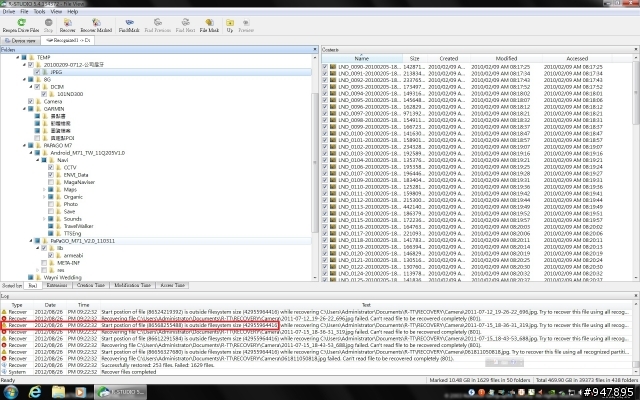Toggle checkbox for MagaNavixer folder
The height and width of the screenshot is (400, 640).
(x=51, y=182)
